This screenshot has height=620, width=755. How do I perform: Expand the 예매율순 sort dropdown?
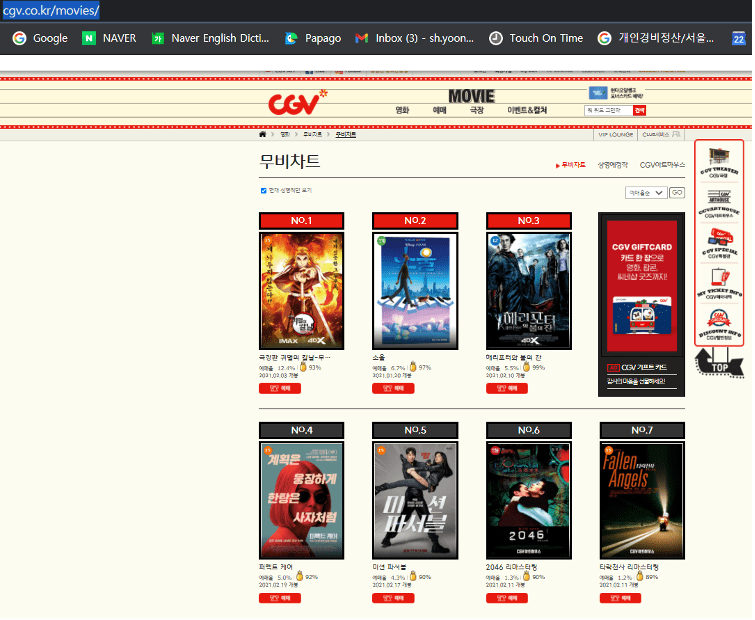(646, 193)
